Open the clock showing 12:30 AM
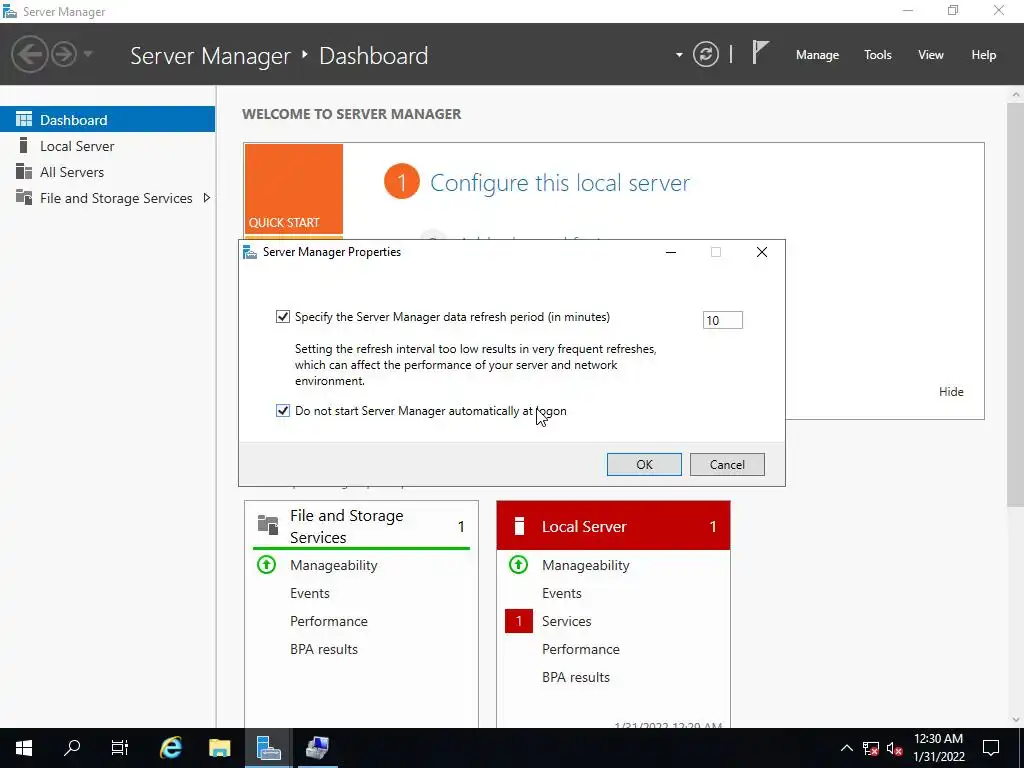The image size is (1024, 768). pyautogui.click(x=938, y=748)
